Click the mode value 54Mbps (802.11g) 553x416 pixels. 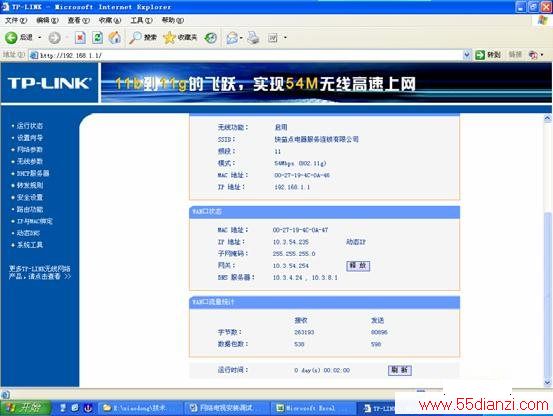pos(300,163)
